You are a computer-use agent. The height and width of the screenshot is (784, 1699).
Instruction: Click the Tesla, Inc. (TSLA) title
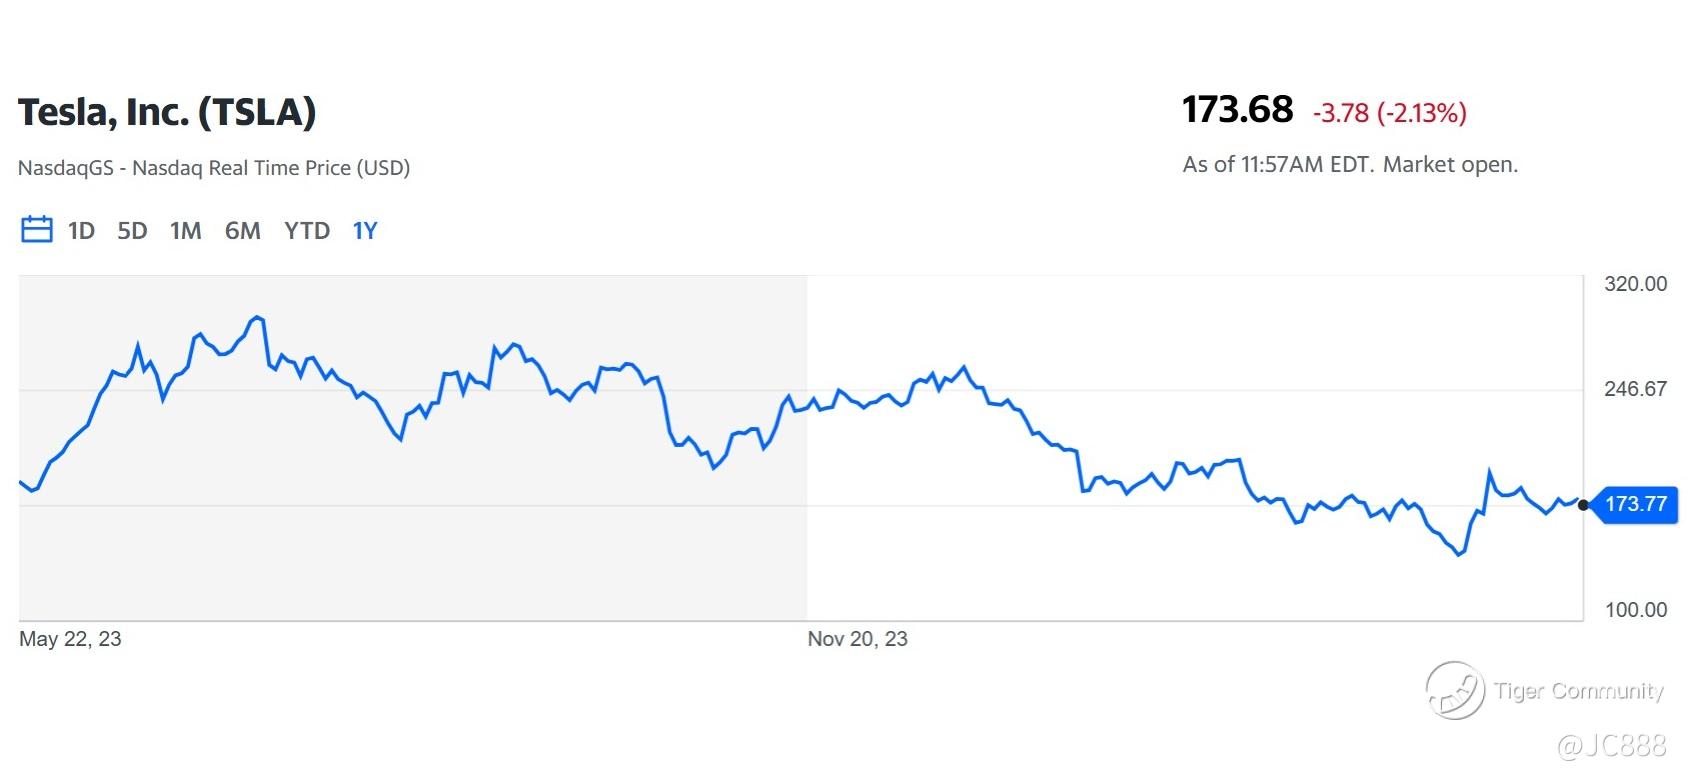[167, 112]
